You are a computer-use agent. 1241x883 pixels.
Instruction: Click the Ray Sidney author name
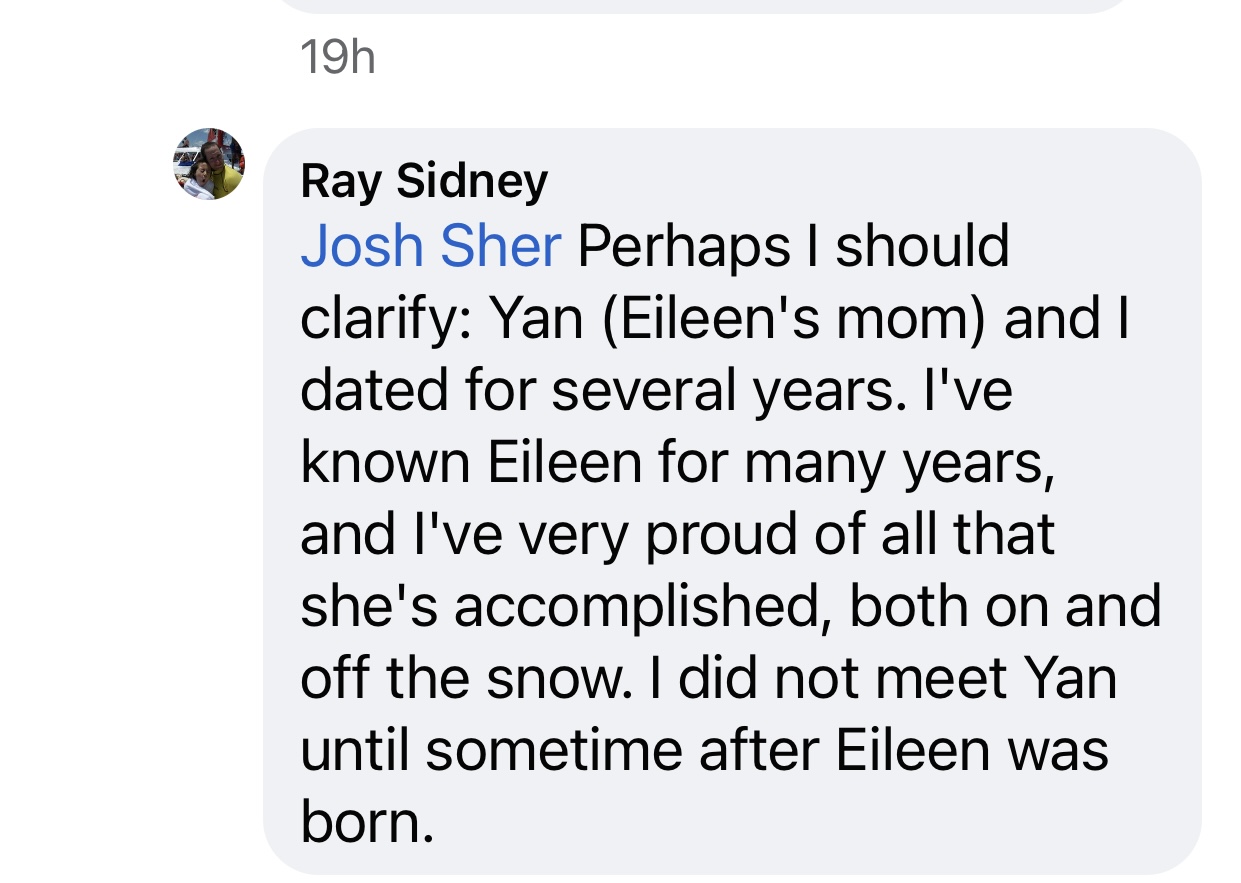click(x=424, y=181)
